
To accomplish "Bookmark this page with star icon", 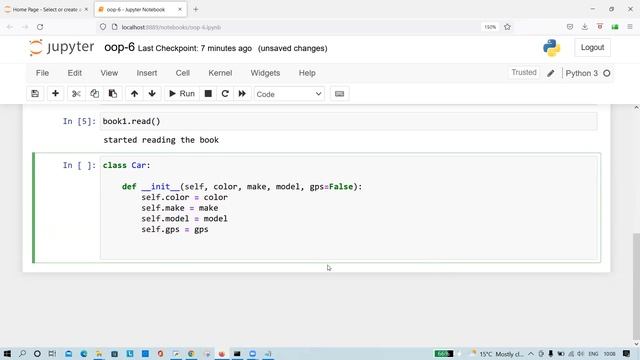I will click(507, 27).
